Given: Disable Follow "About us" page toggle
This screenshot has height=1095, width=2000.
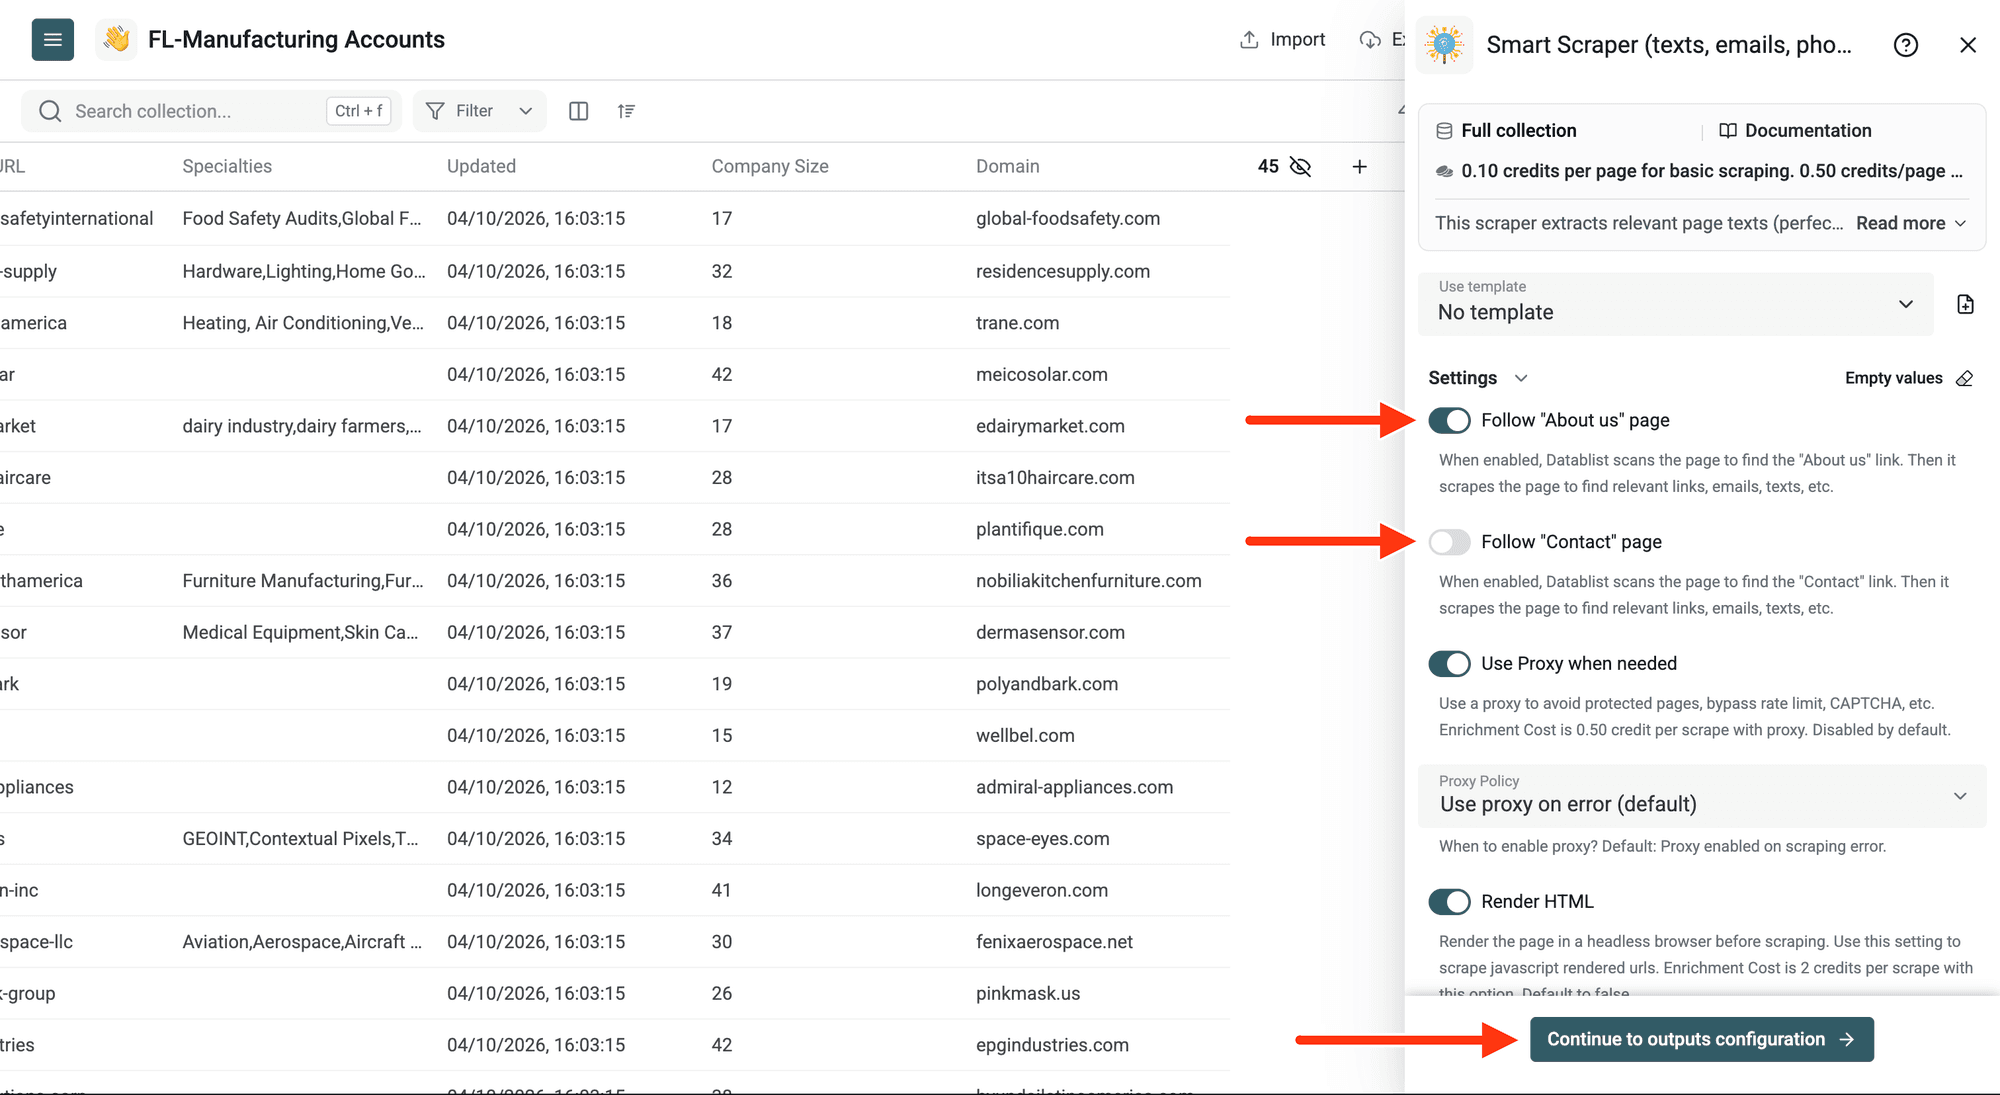Looking at the screenshot, I should pyautogui.click(x=1449, y=421).
